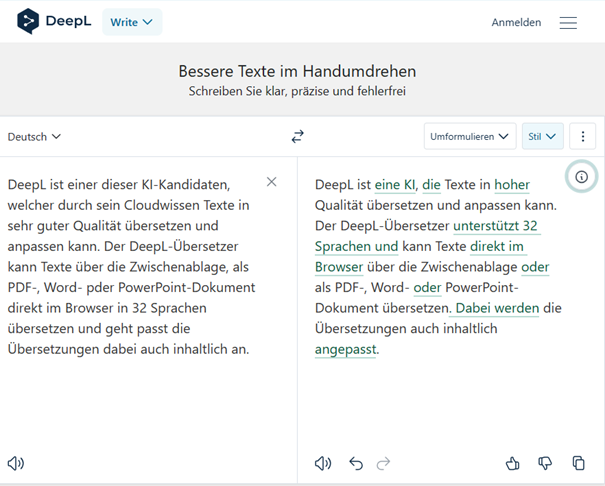Expand the Write product dropdown
The width and height of the screenshot is (605, 486).
[132, 22]
